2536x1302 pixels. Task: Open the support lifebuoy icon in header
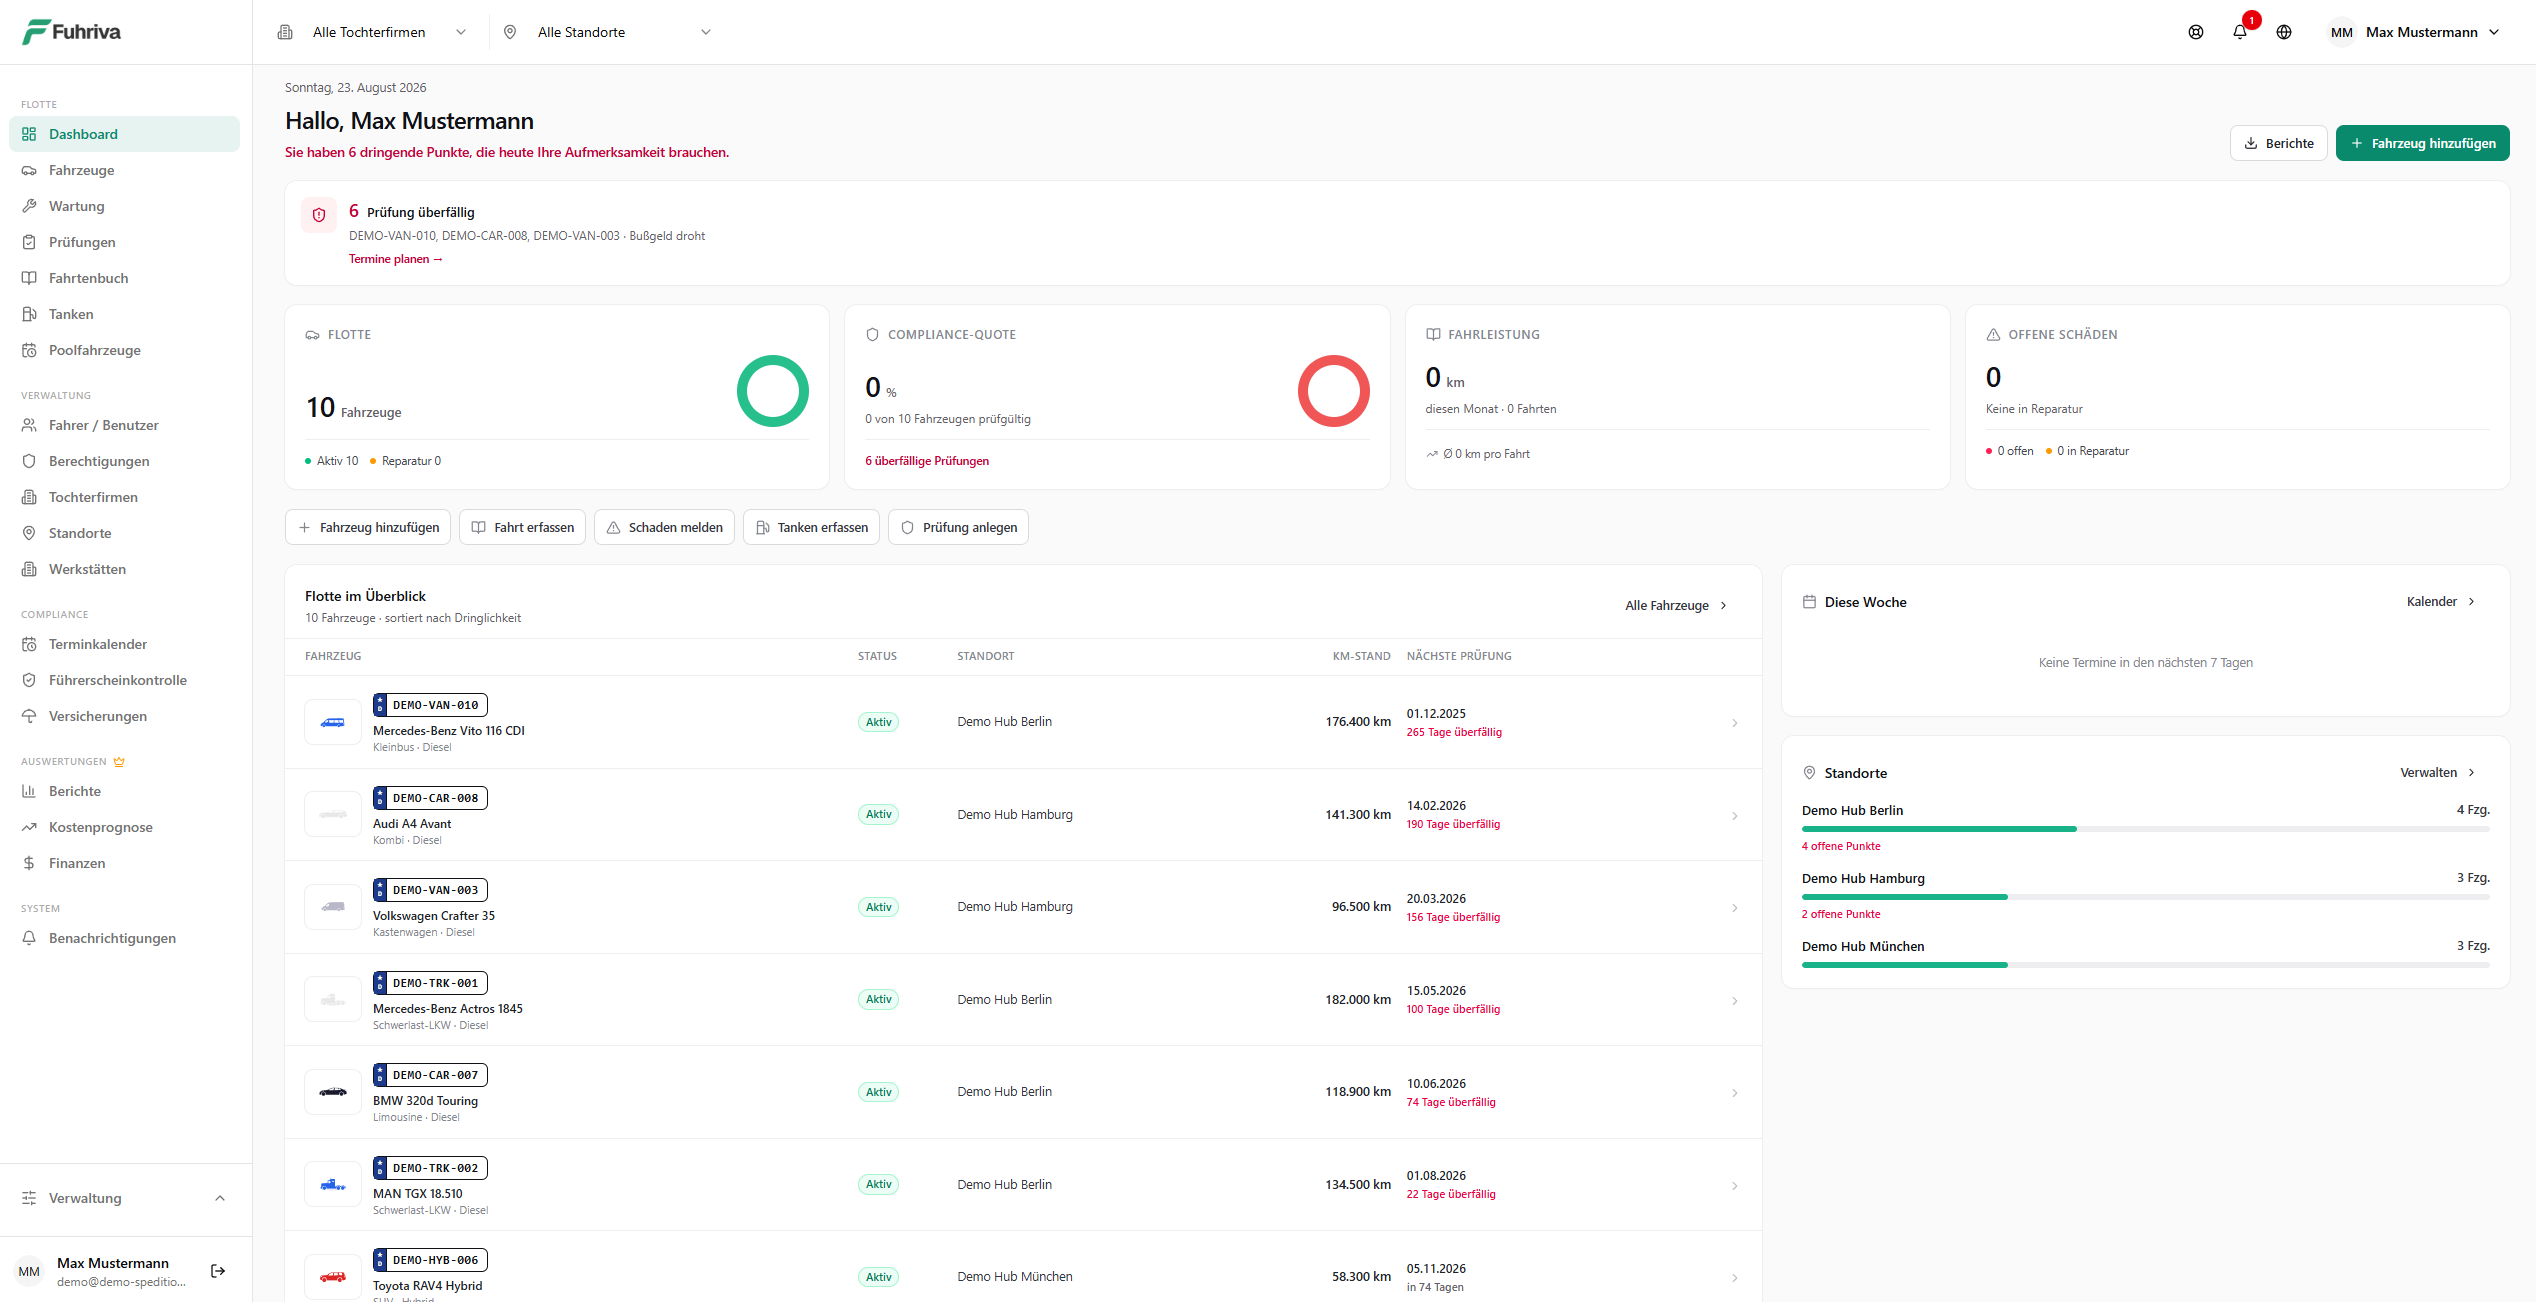pyautogui.click(x=2195, y=32)
